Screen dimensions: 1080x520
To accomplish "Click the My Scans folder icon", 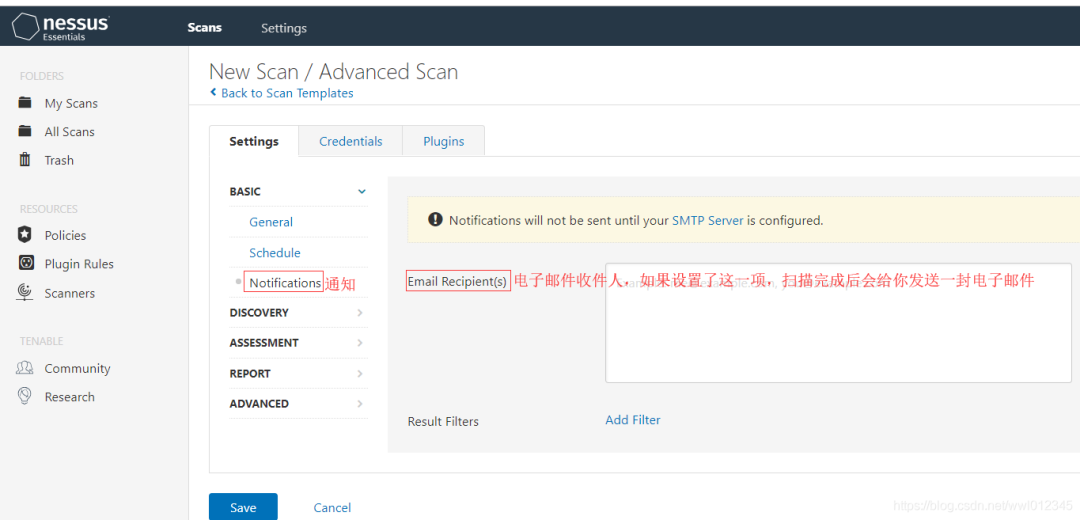I will [x=25, y=103].
